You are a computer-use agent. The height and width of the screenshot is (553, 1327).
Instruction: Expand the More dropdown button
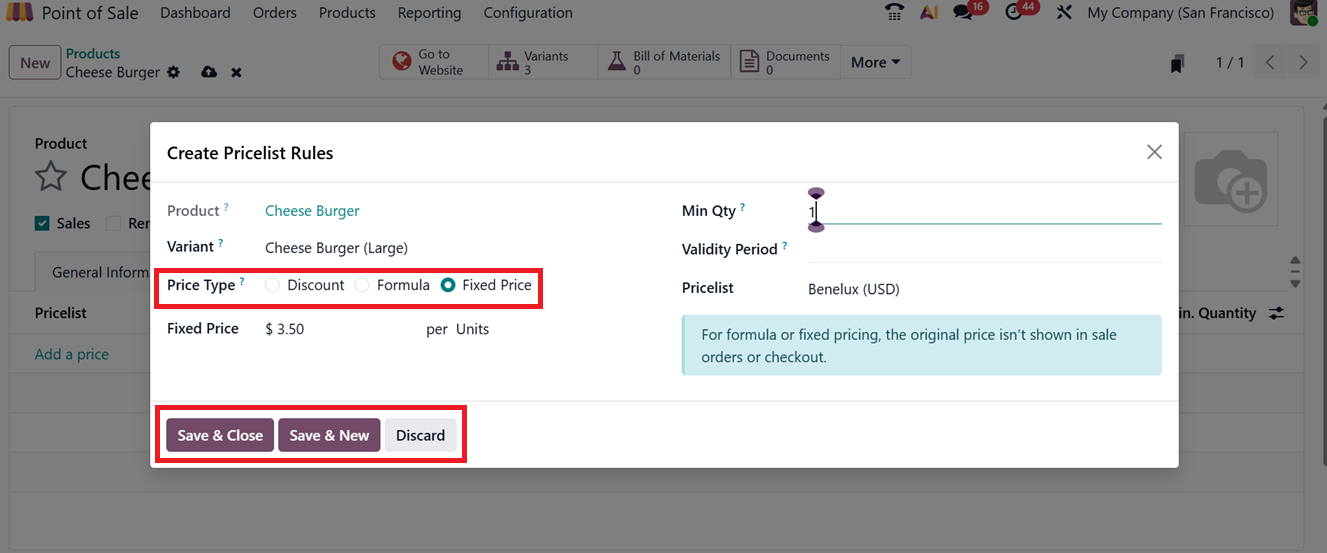(875, 62)
